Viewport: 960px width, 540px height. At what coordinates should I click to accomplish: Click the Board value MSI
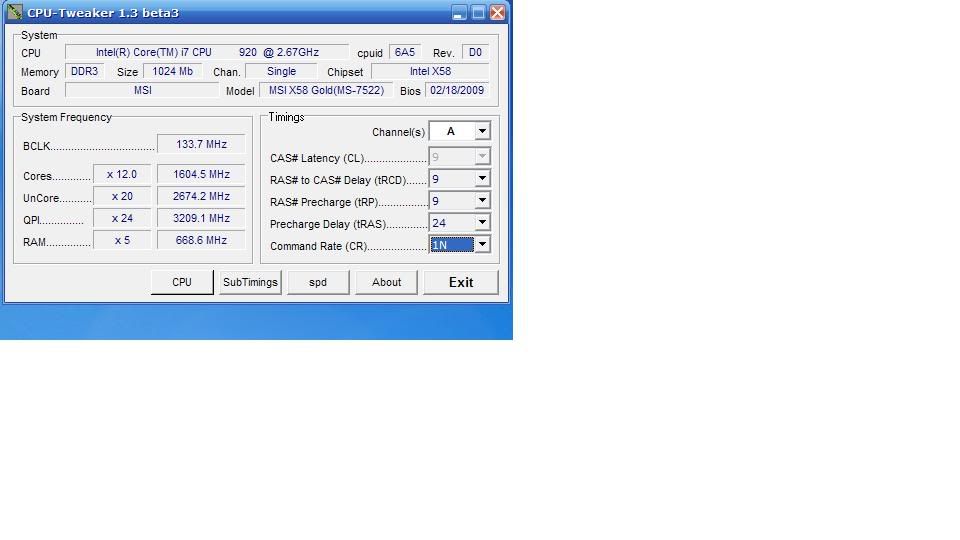[x=142, y=91]
